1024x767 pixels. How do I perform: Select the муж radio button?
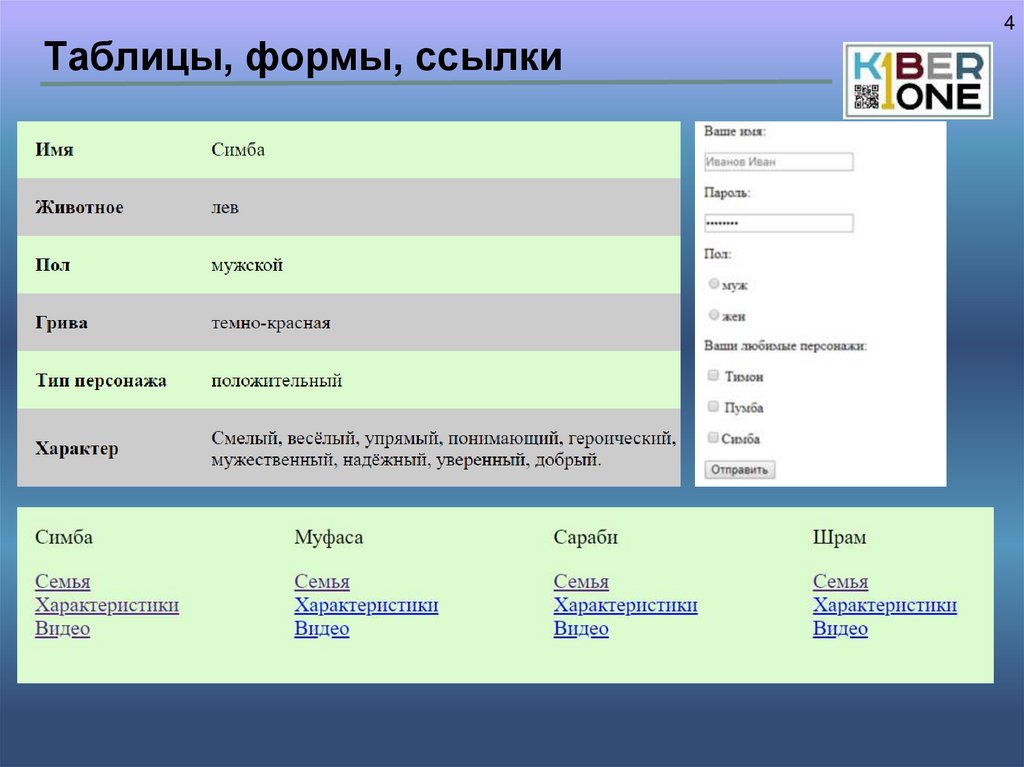(713, 284)
